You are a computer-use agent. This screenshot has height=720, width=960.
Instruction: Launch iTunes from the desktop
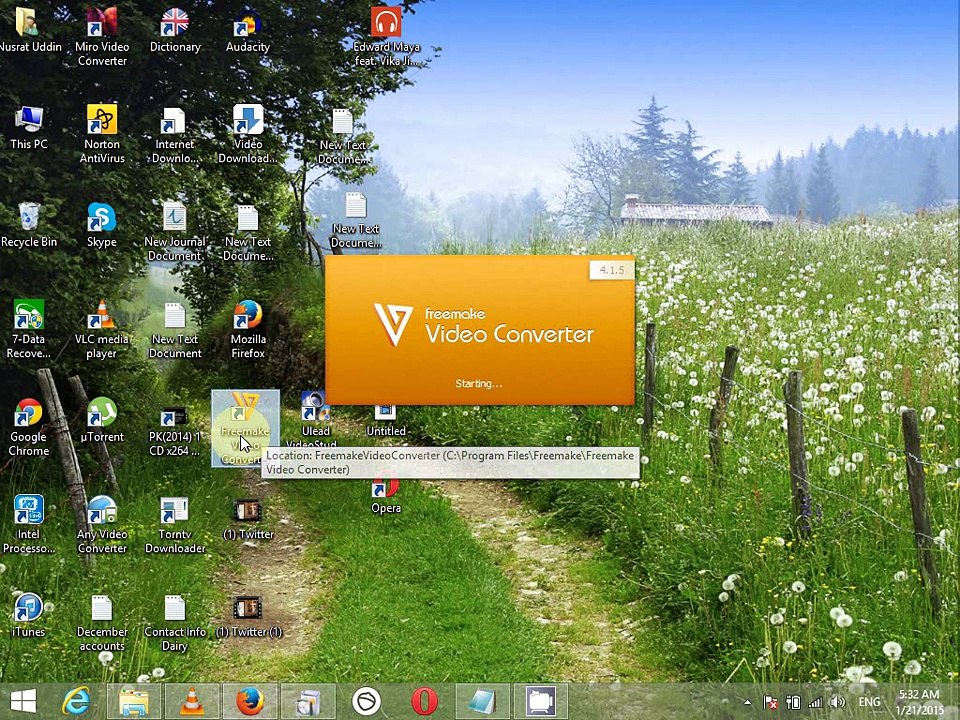click(29, 615)
